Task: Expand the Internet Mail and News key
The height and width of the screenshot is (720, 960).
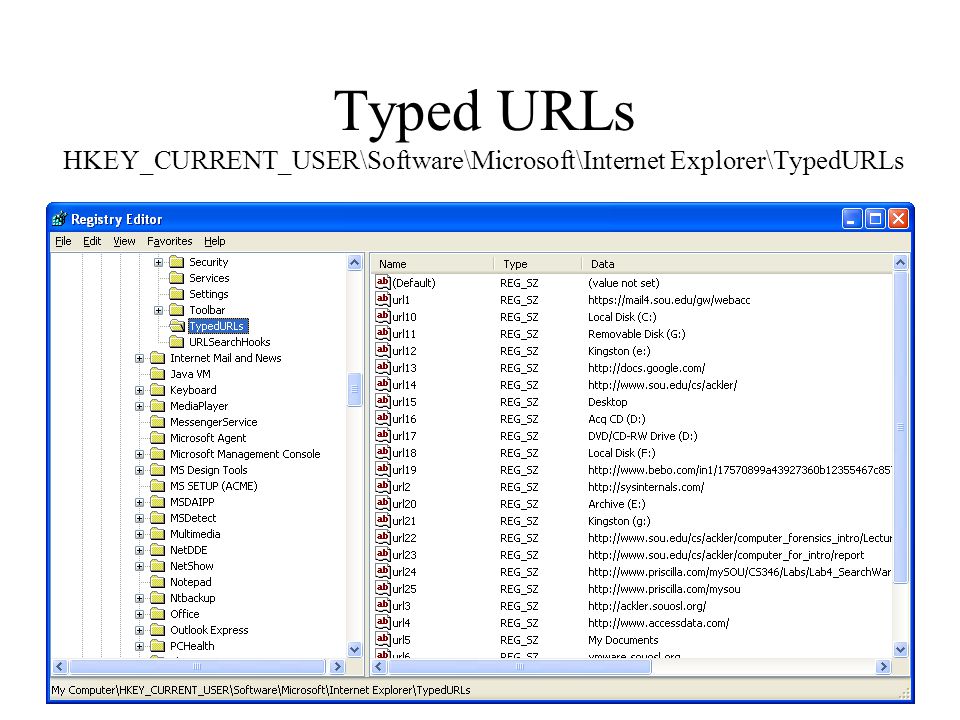Action: (140, 358)
